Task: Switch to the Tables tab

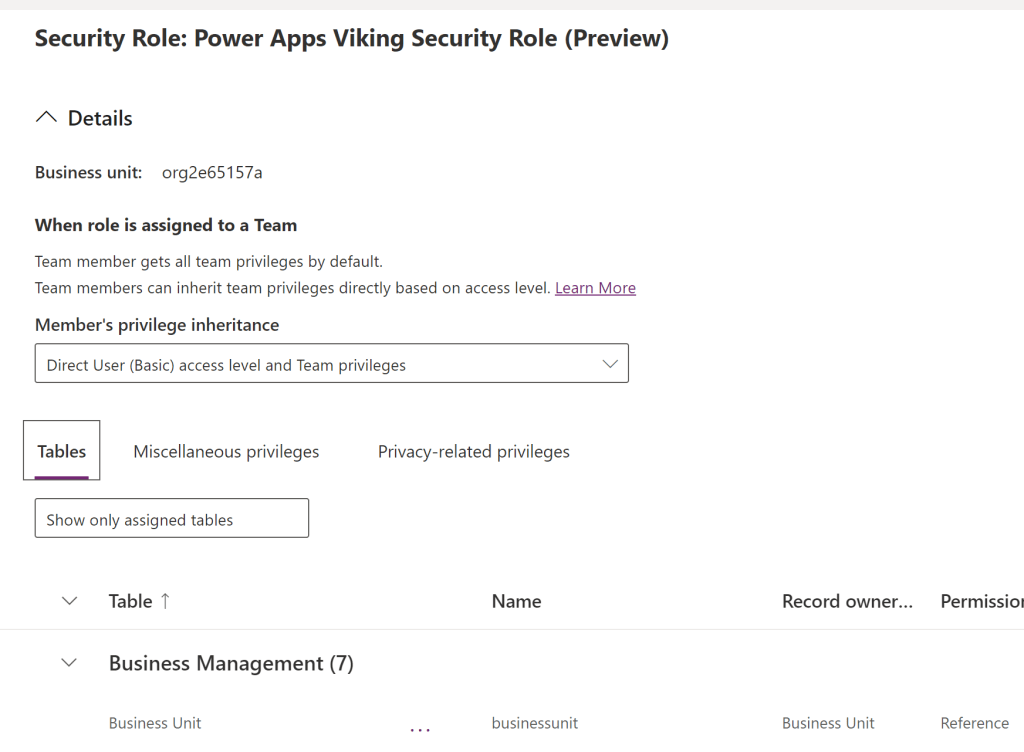Action: (x=62, y=452)
